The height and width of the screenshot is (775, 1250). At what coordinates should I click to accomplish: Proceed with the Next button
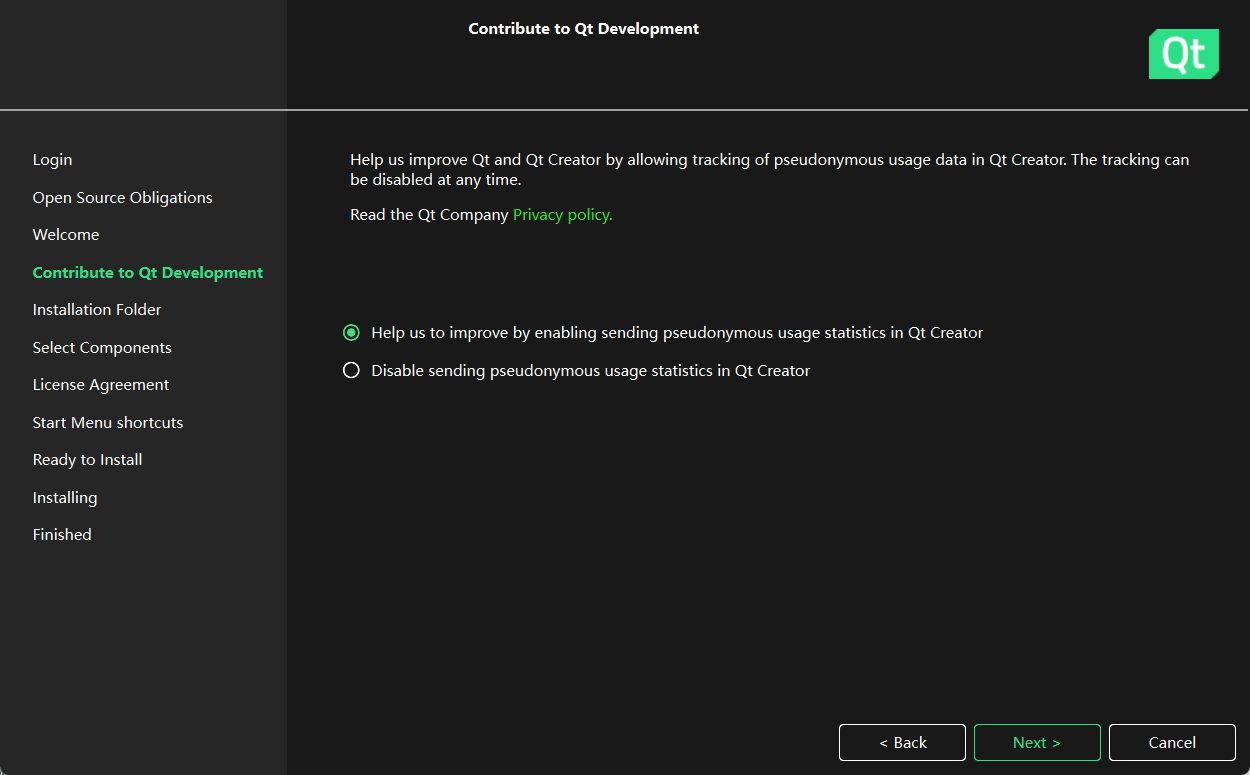tap(1037, 742)
